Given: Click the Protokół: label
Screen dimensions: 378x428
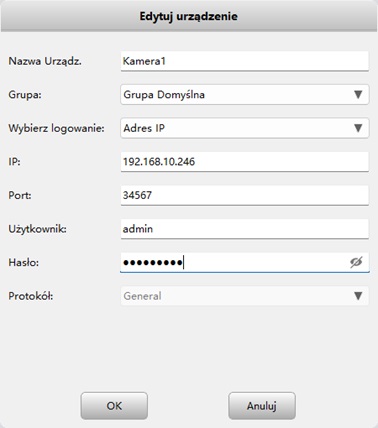Looking at the screenshot, I should pyautogui.click(x=31, y=296).
